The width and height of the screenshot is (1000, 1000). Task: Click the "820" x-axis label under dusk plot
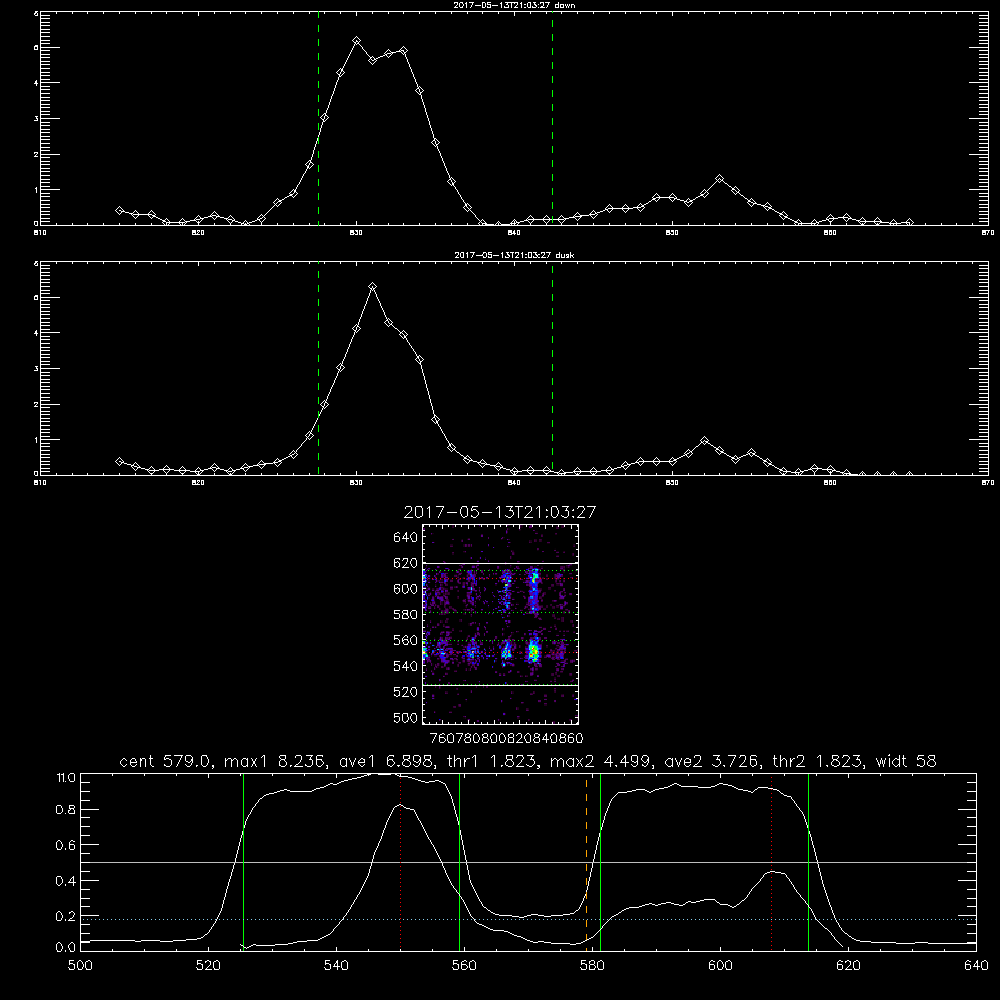pos(198,483)
